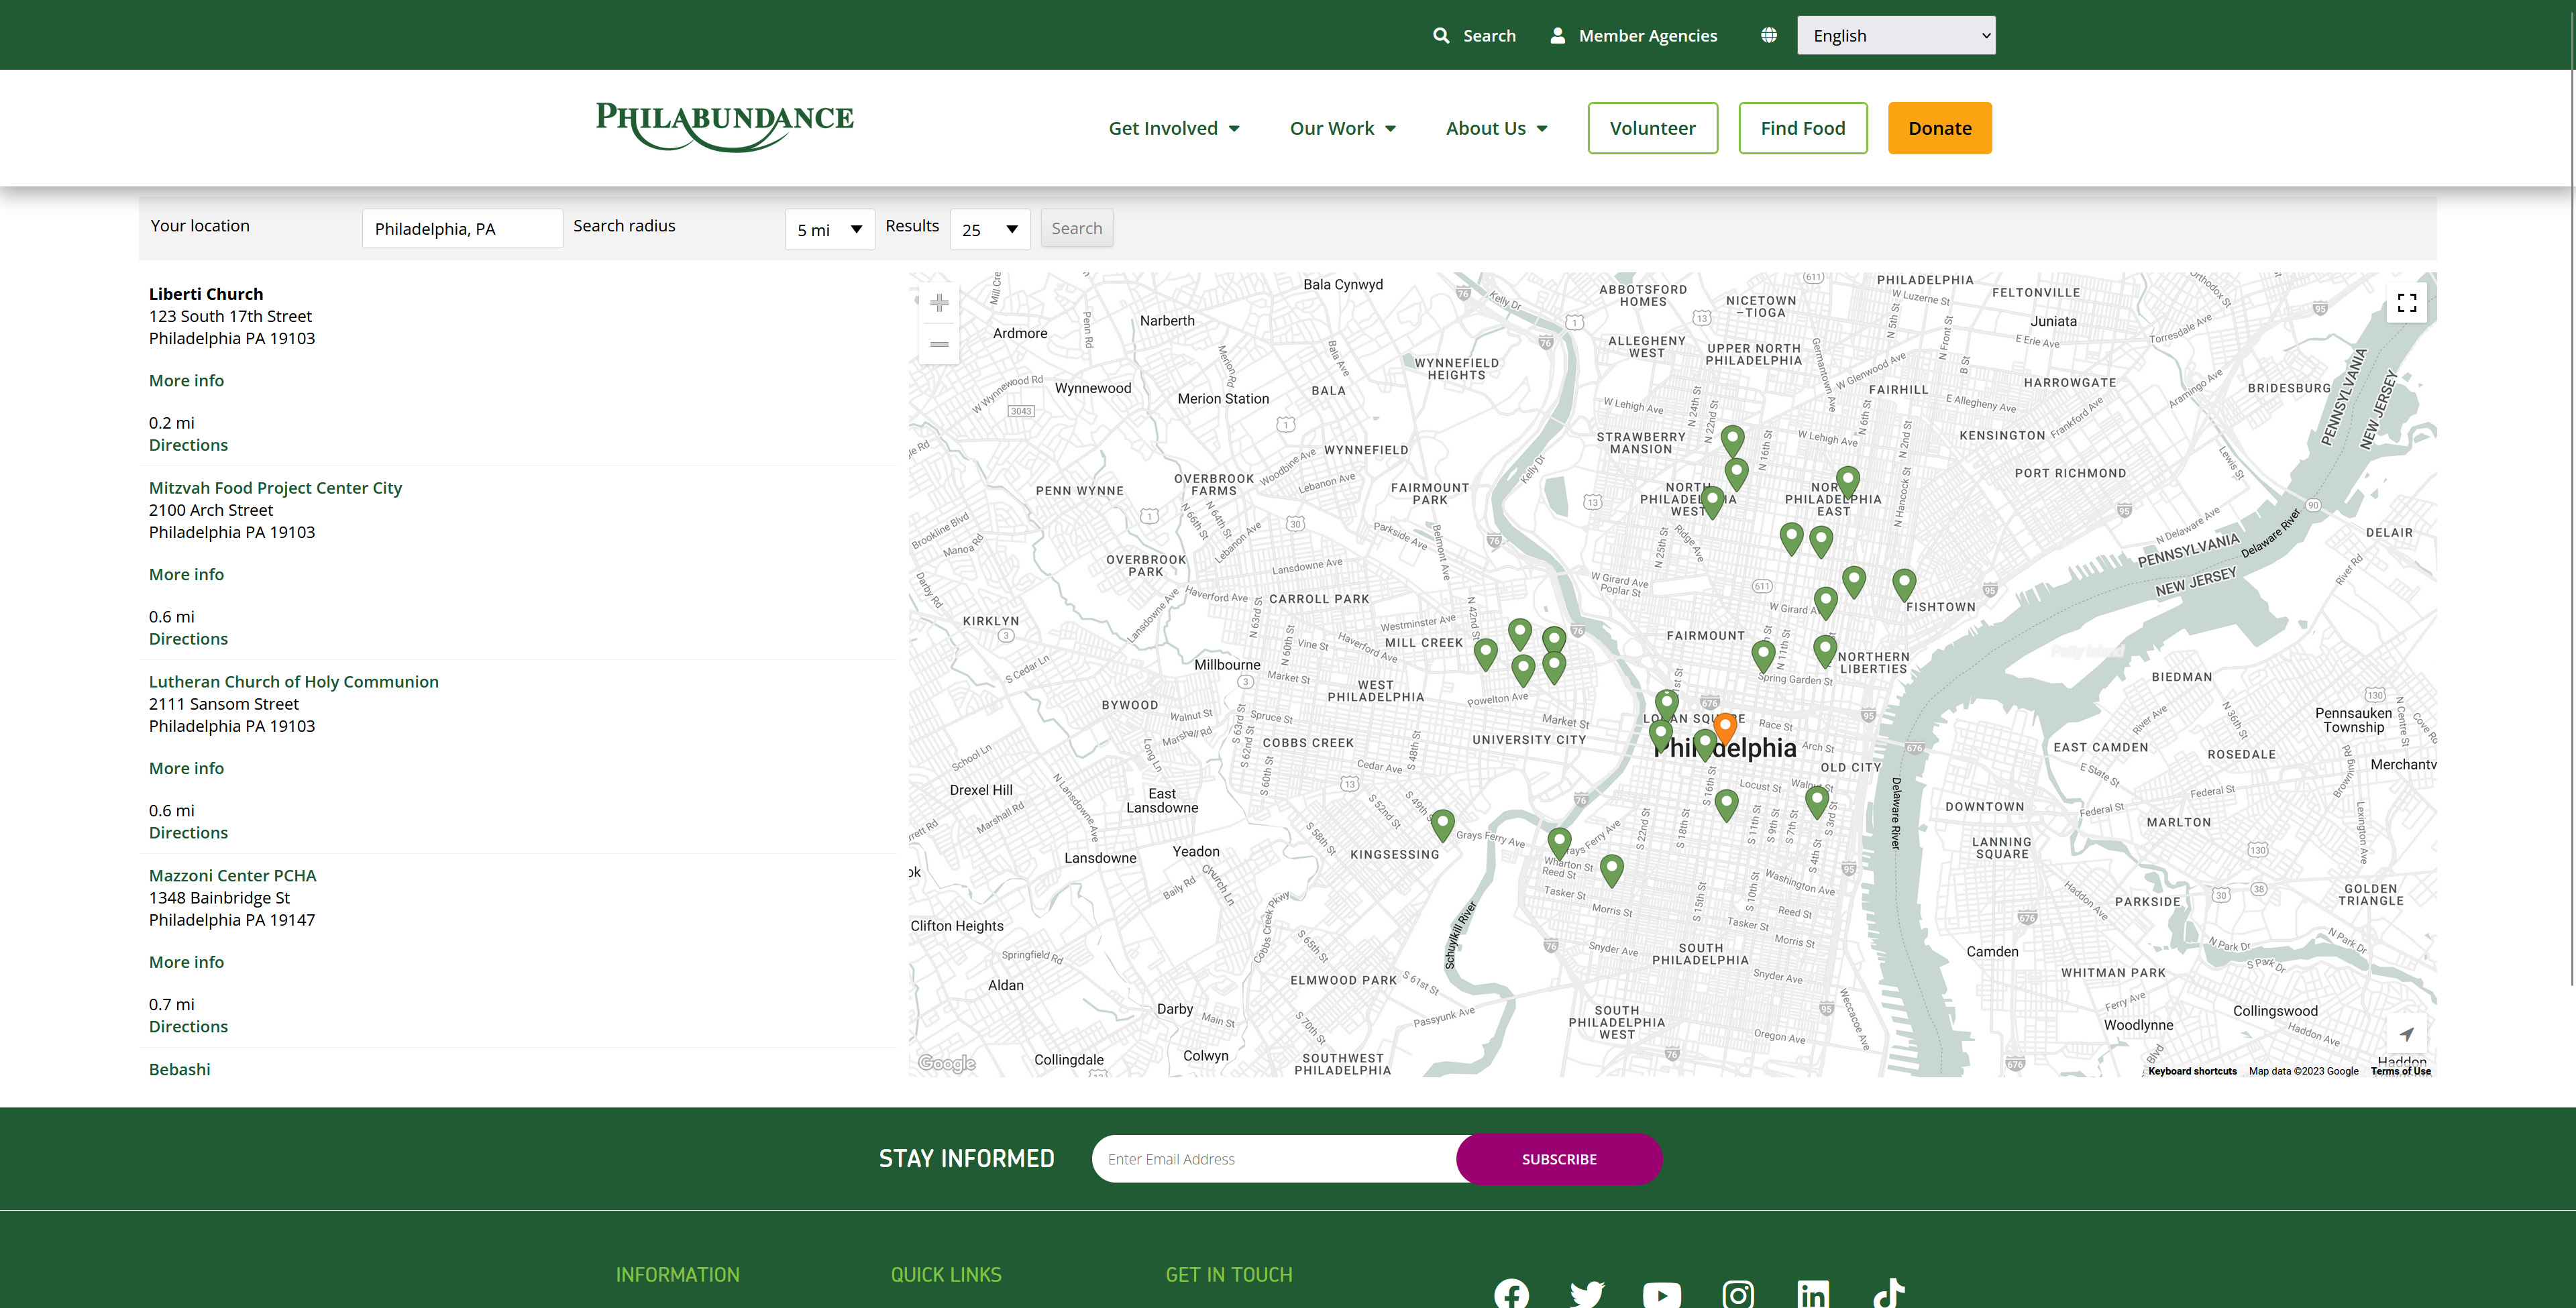
Task: Open Mazzoni Center PCHA link
Action: (233, 876)
